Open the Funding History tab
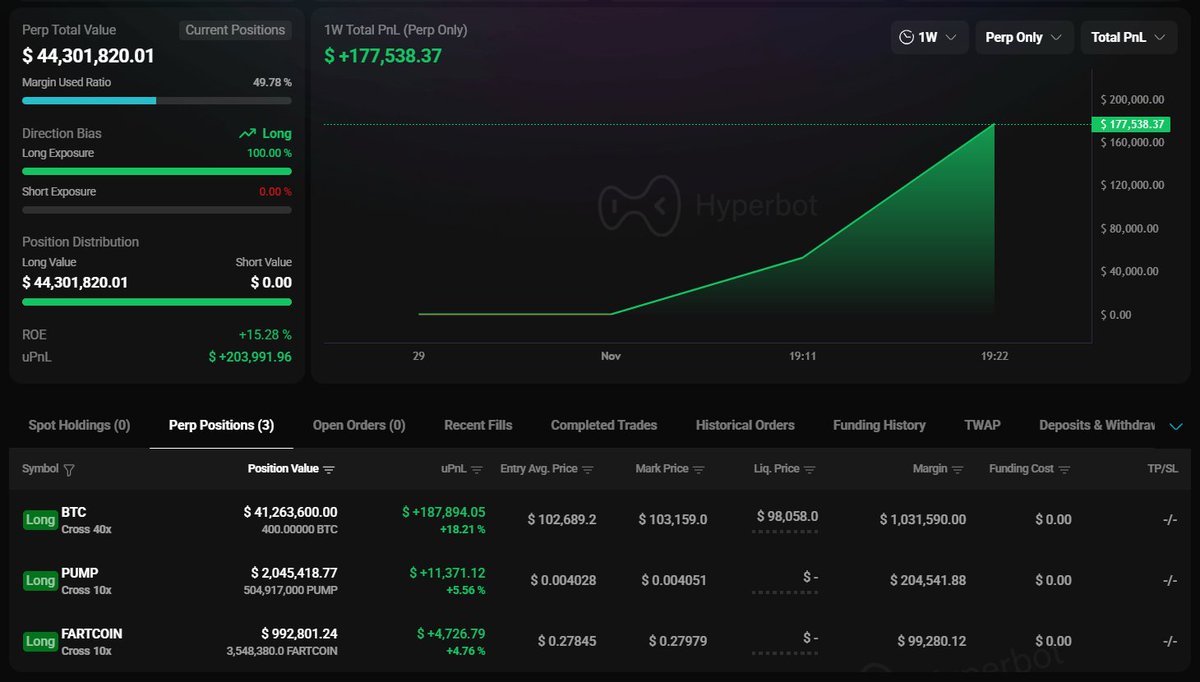 click(x=879, y=425)
